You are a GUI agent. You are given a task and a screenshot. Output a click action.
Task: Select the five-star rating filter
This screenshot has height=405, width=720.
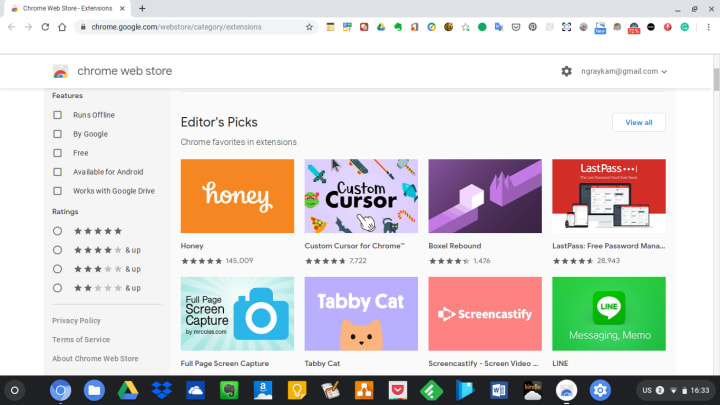[57, 231]
